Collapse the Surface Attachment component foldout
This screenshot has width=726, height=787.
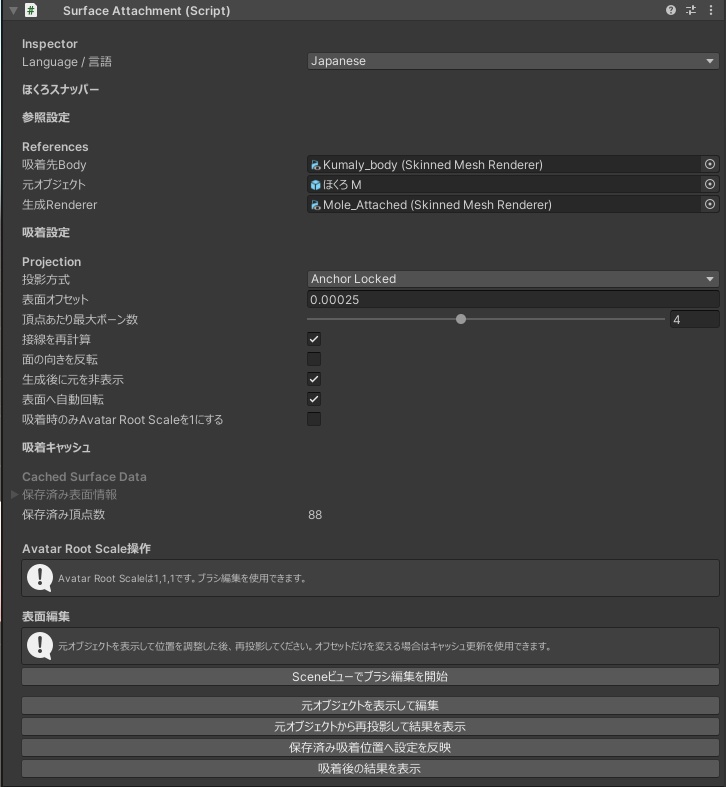pyautogui.click(x=14, y=10)
